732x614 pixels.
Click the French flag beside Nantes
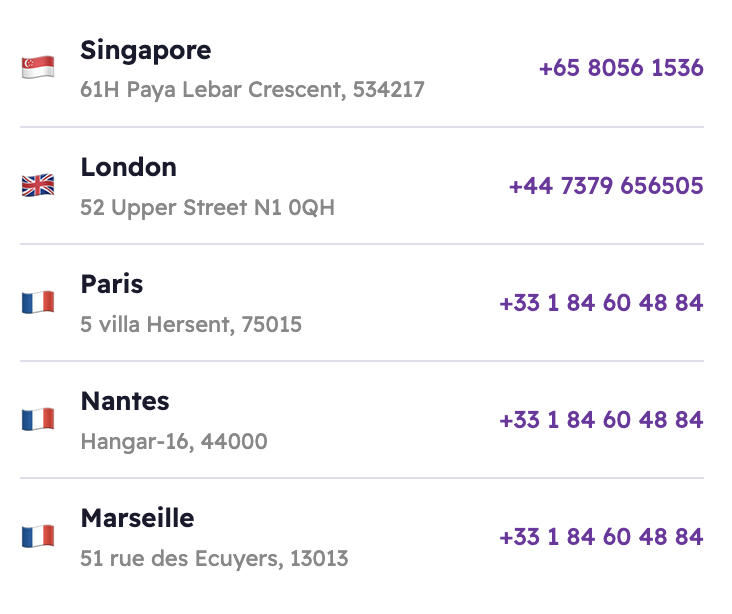click(38, 419)
